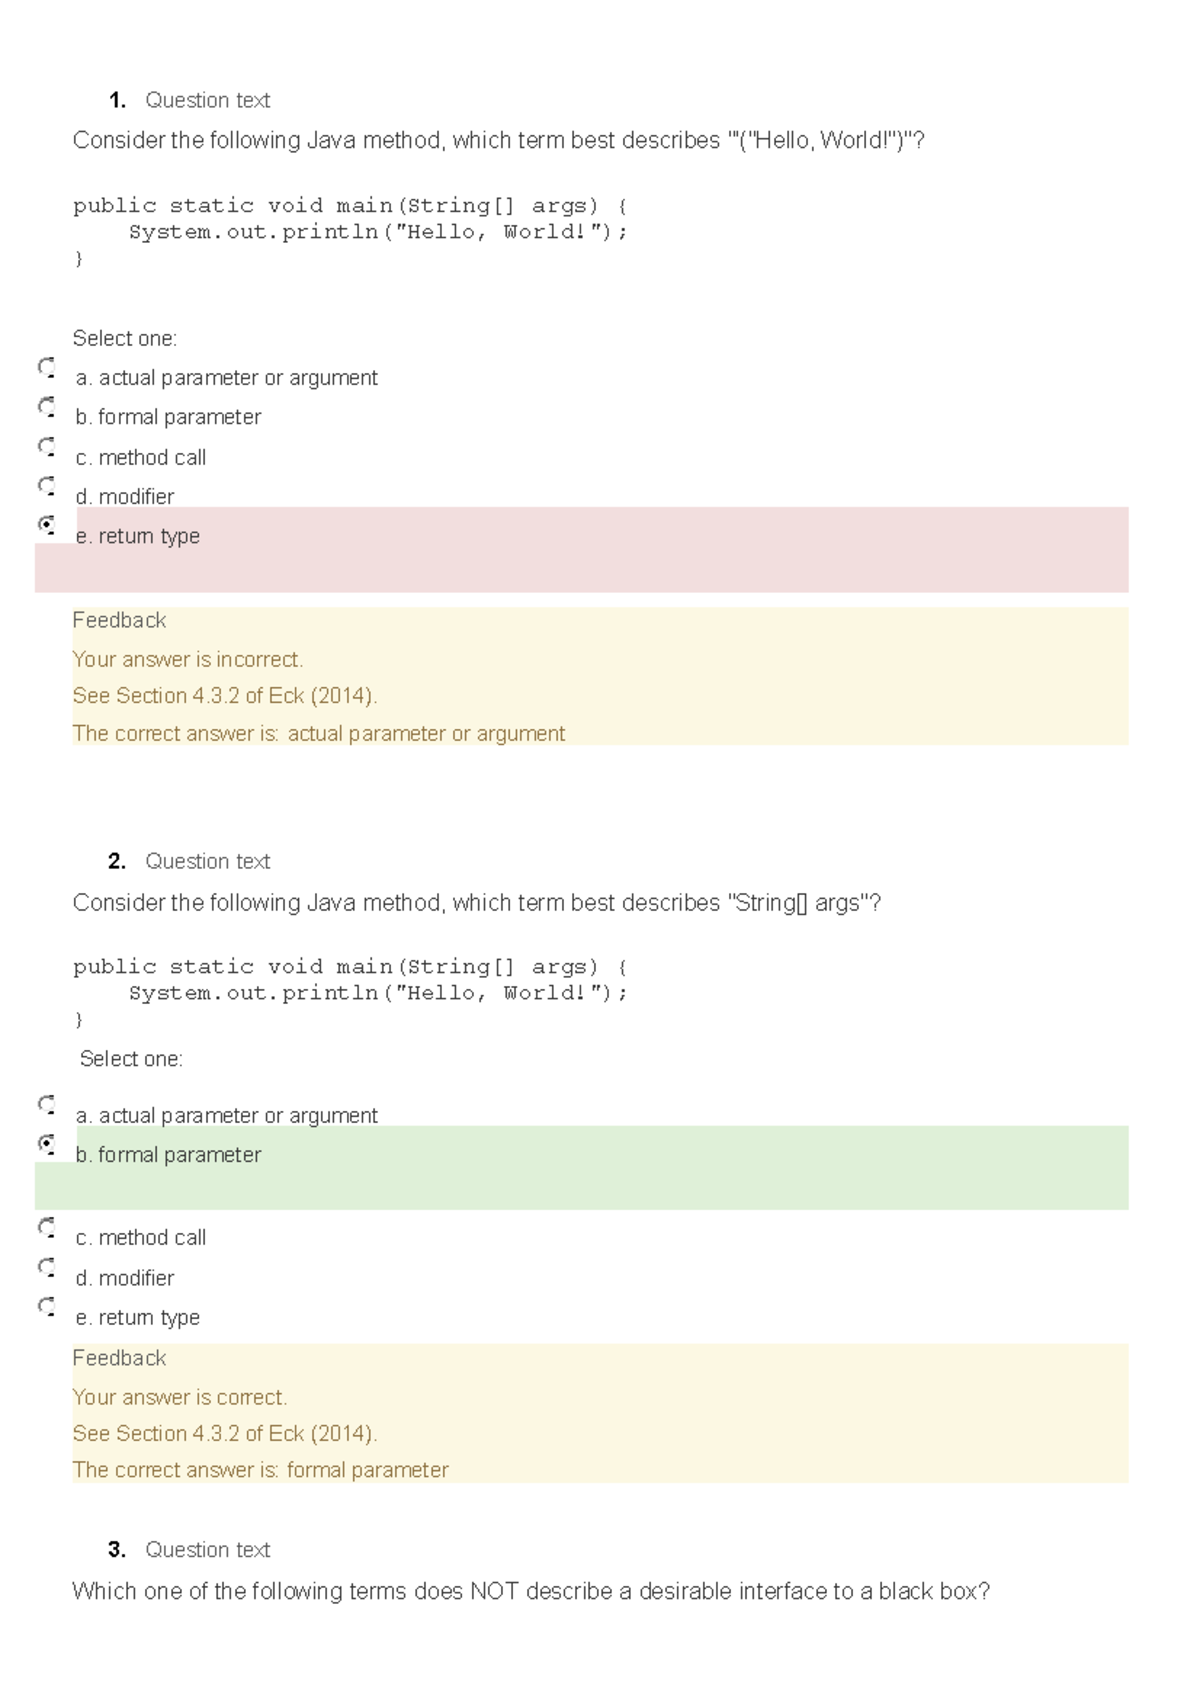Screen dimensions: 1200x1698
Task: Click the Eck (2014) reference under question 1
Action: pyautogui.click(x=224, y=696)
